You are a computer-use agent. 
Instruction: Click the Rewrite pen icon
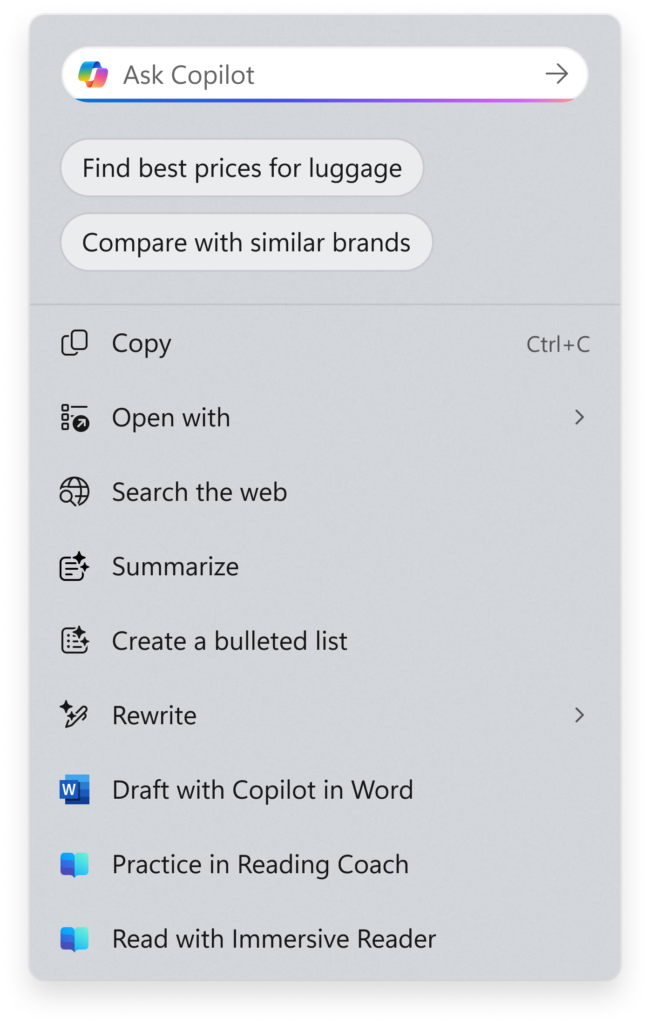(x=74, y=715)
